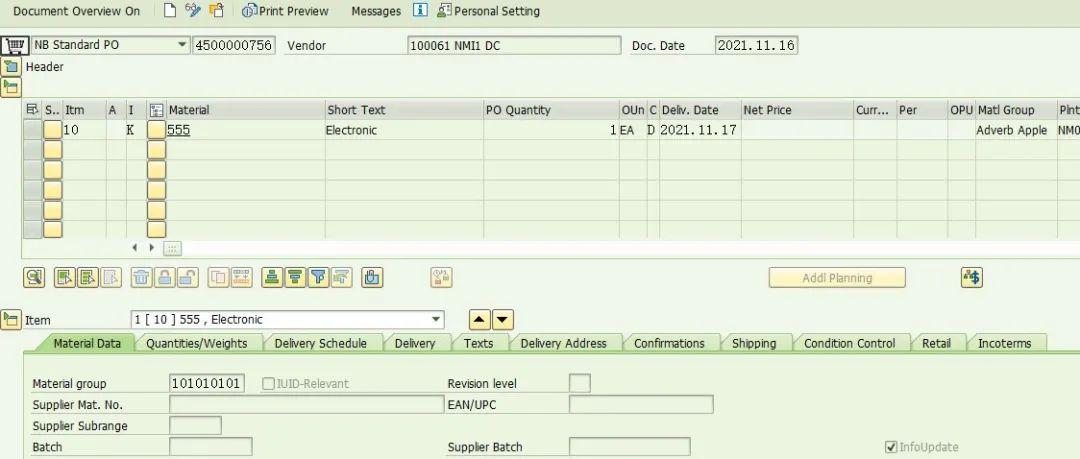This screenshot has height=459, width=1080.
Task: Click table horizontal scroll left arrow
Action: click(134, 247)
